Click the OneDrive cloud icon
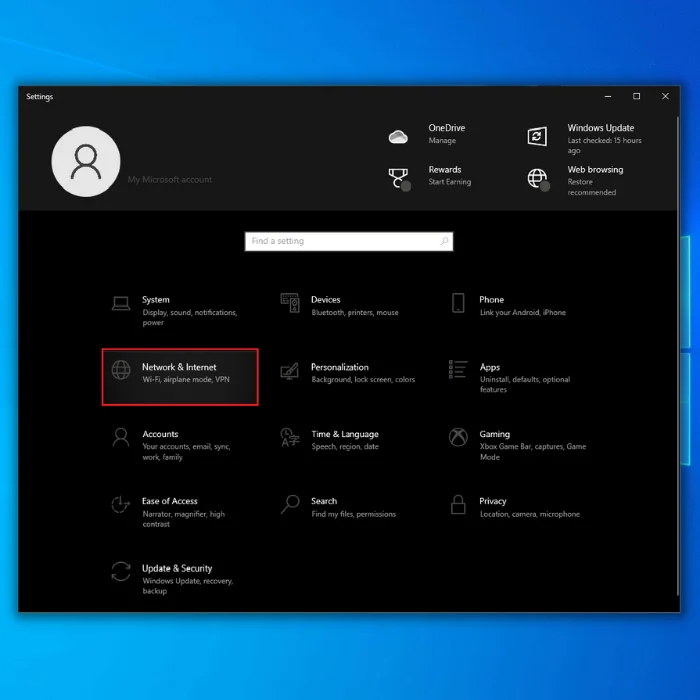This screenshot has width=700, height=700. click(x=398, y=137)
